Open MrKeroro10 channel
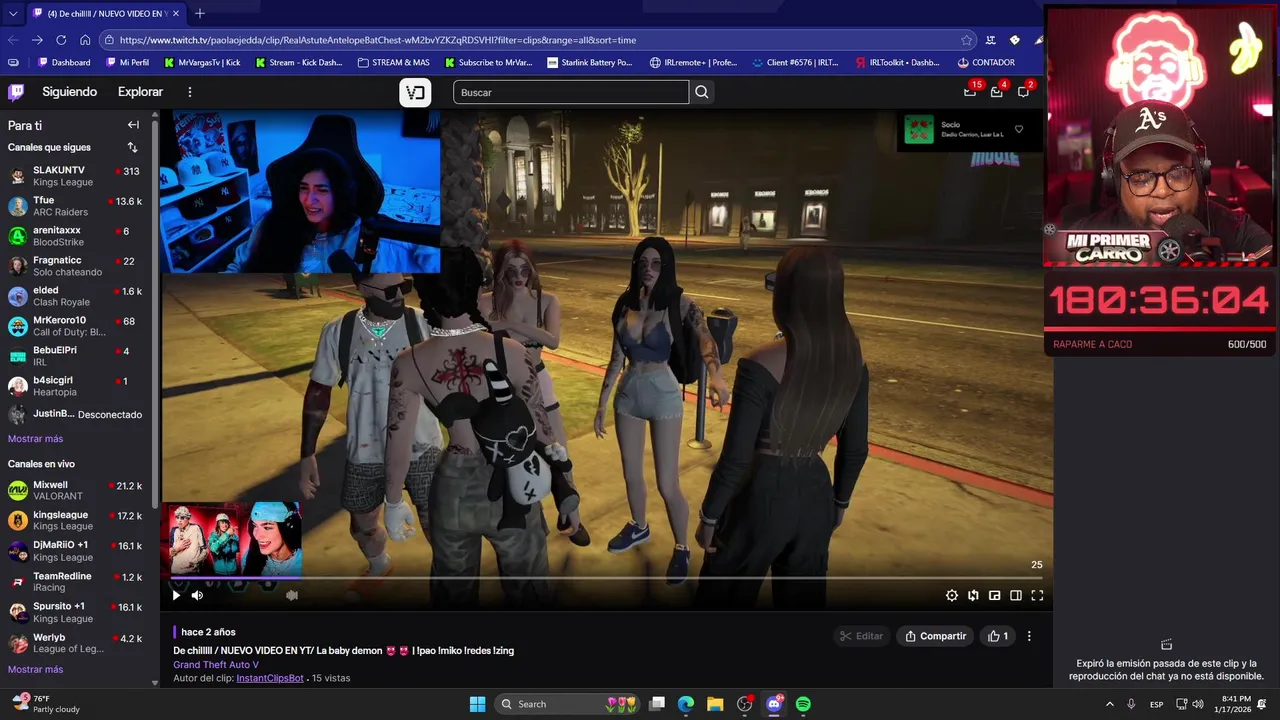This screenshot has height=720, width=1280. (76, 326)
